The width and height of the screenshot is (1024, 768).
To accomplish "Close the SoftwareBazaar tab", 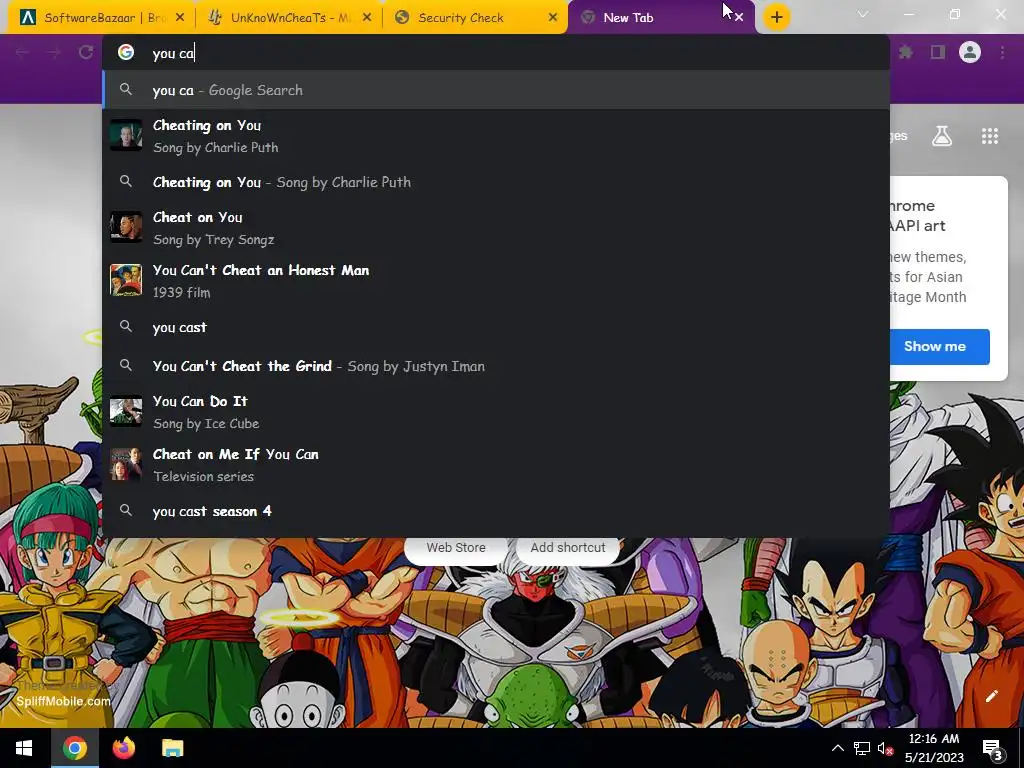I will (180, 18).
